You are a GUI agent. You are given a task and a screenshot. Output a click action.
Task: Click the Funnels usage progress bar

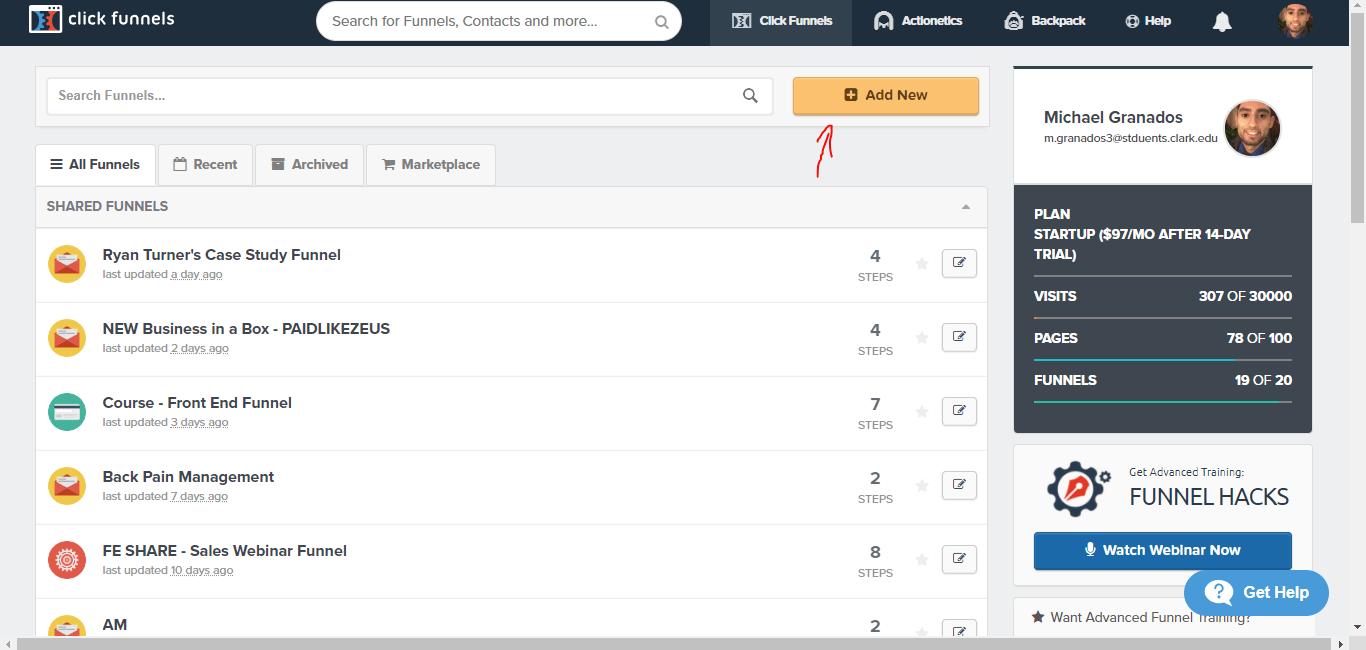pos(1163,402)
